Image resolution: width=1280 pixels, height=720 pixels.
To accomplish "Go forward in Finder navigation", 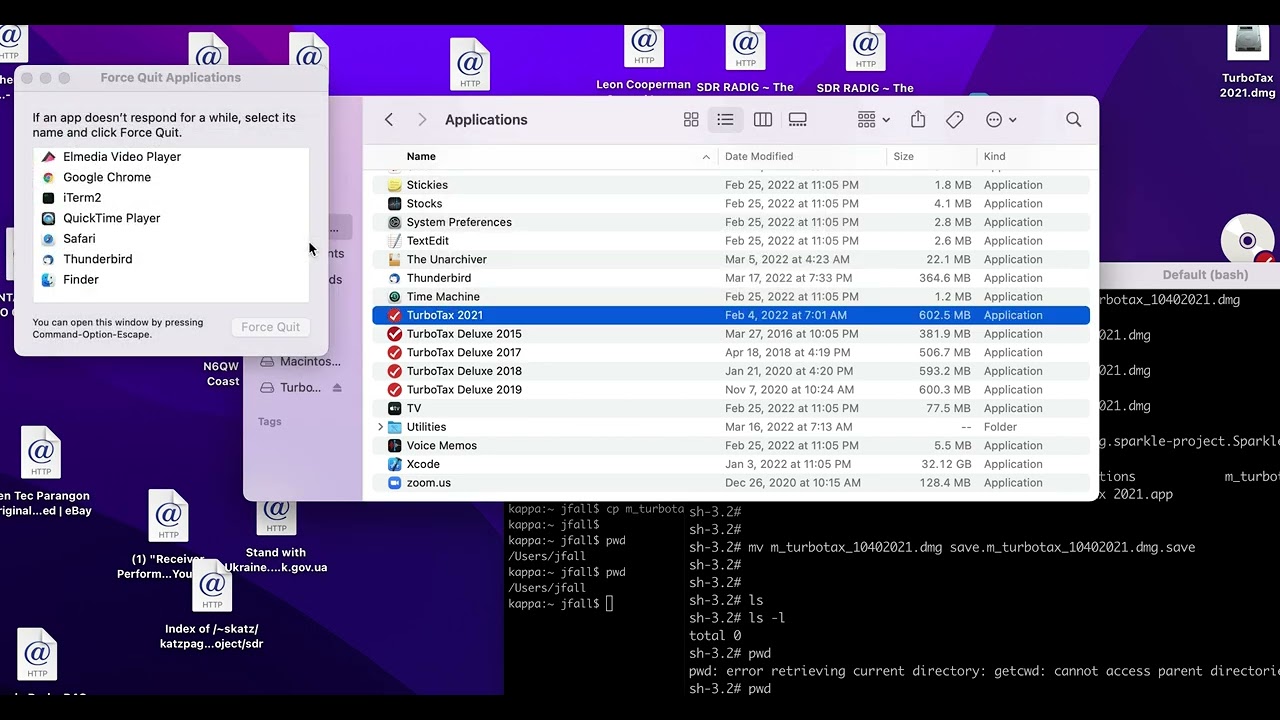I will [x=422, y=120].
